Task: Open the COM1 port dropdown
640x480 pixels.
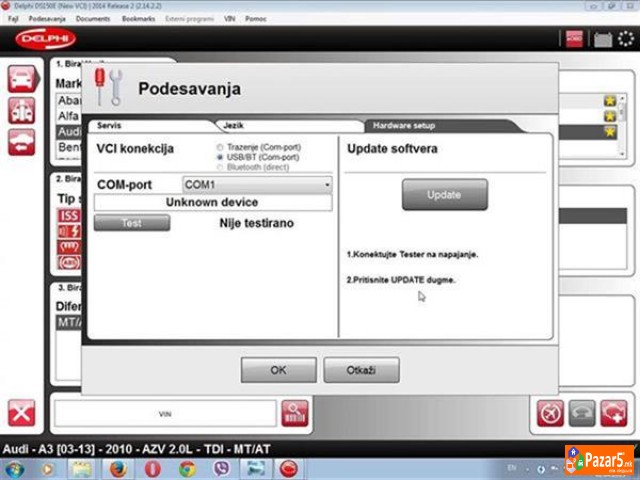Action: click(257, 185)
